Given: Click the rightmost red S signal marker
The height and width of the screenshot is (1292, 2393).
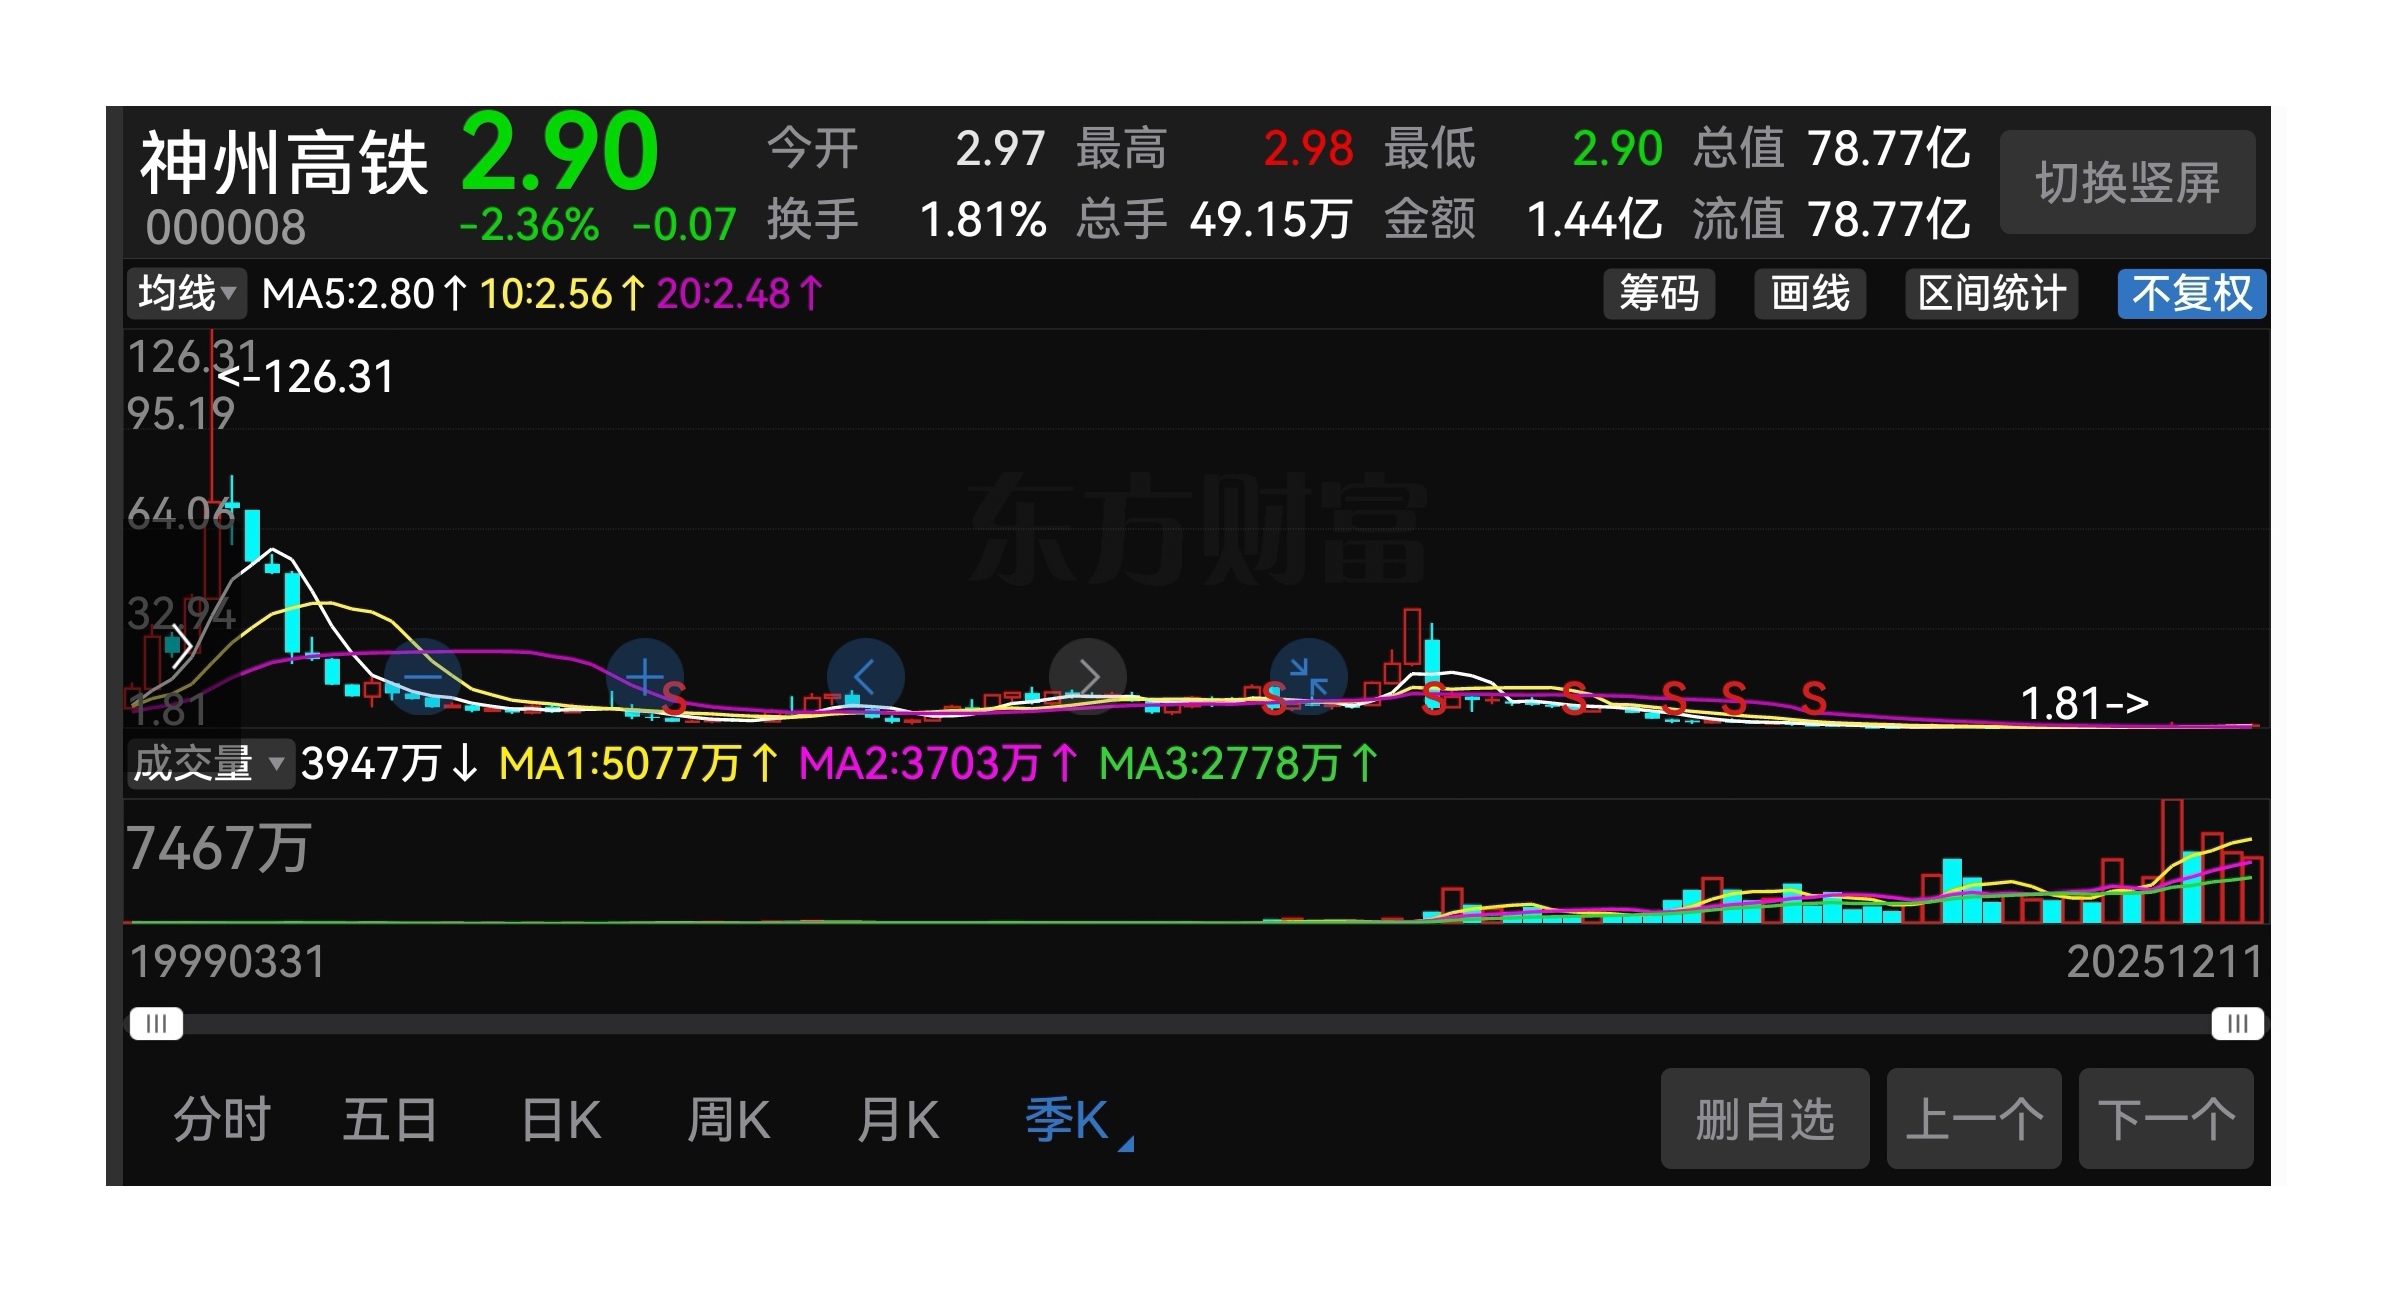Looking at the screenshot, I should pyautogui.click(x=1814, y=697).
